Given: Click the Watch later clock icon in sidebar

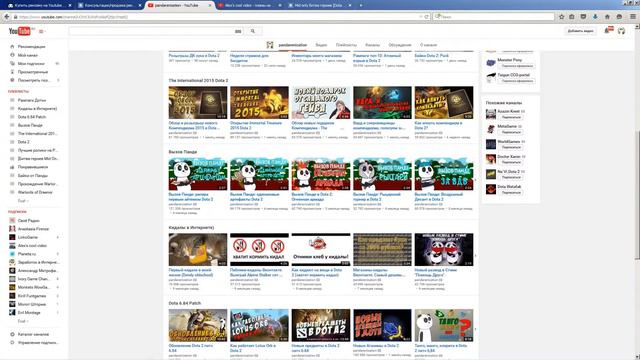Looking at the screenshot, I should (x=12, y=80).
